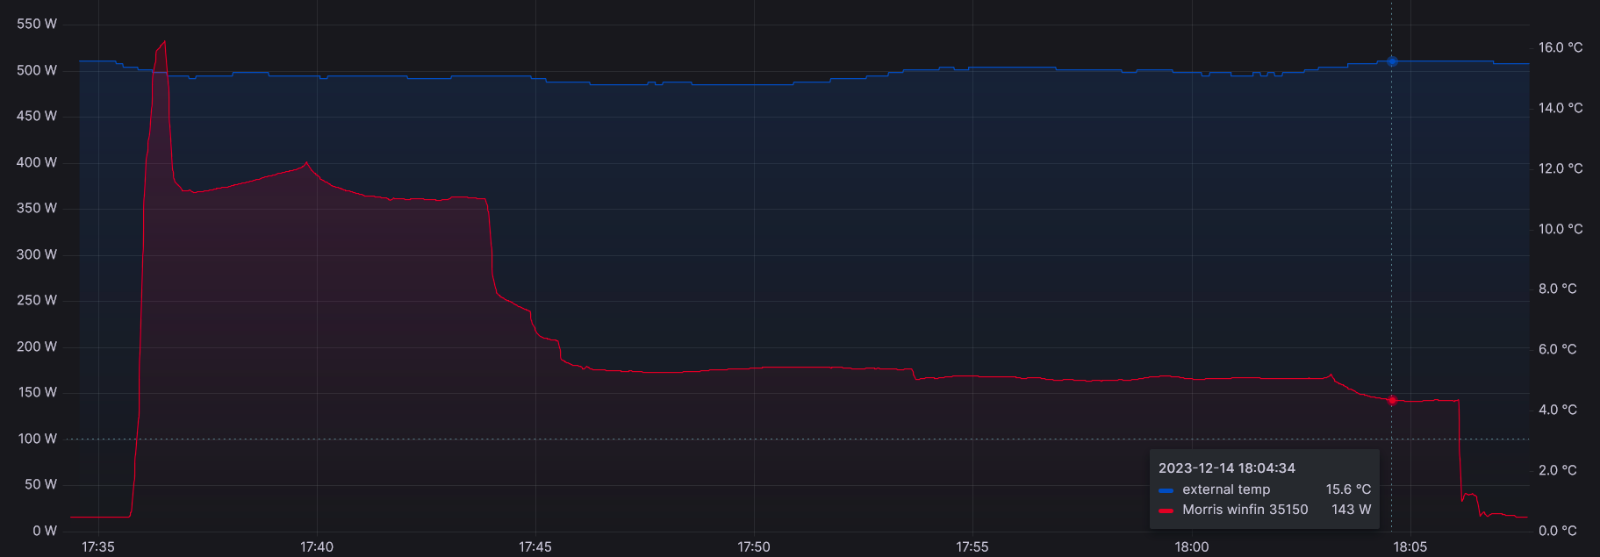Click the 17:45 time axis label
Image resolution: width=1600 pixels, height=557 pixels.
[x=535, y=547]
